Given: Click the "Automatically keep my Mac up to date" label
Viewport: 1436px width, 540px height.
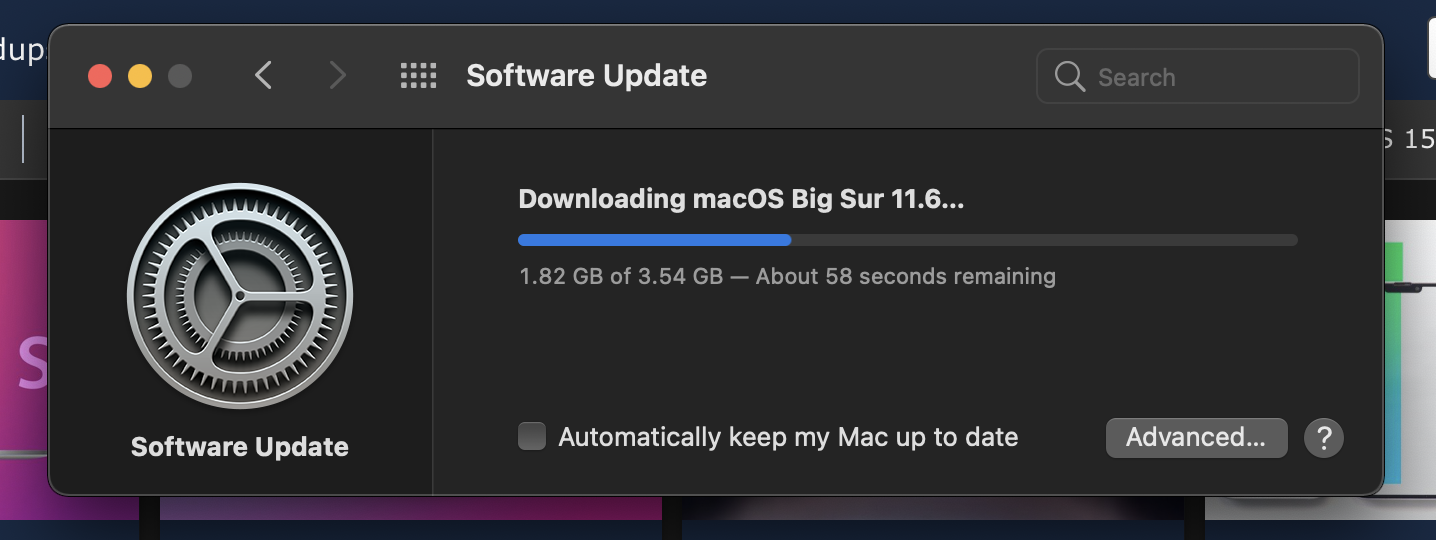Looking at the screenshot, I should coord(788,437).
